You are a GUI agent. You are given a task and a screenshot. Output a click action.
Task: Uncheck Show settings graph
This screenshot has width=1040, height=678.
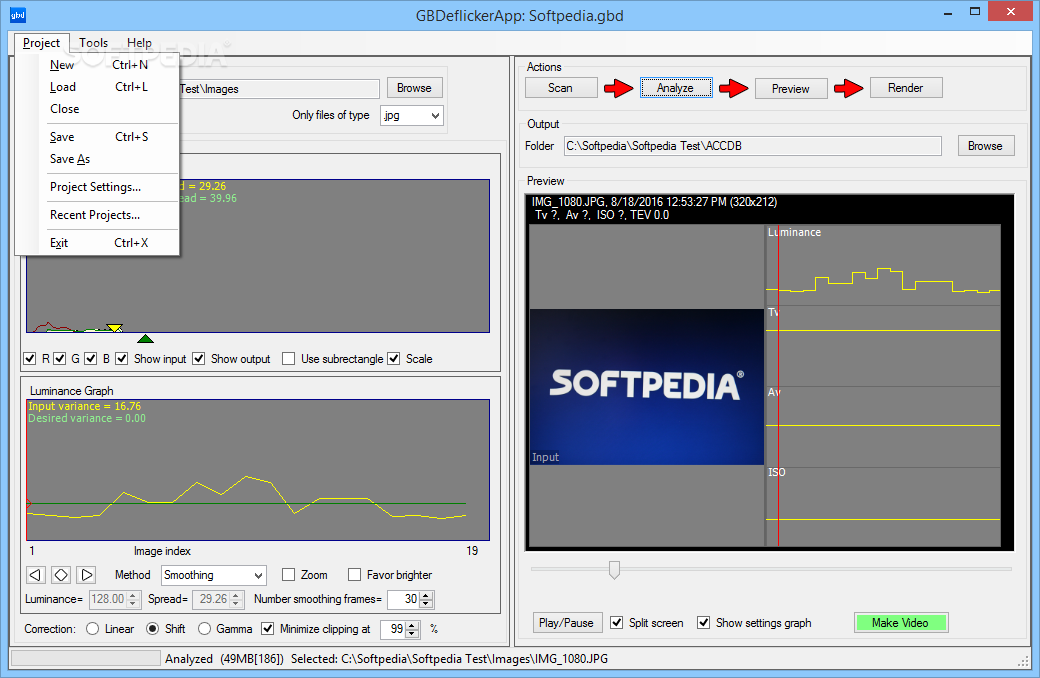pos(704,622)
